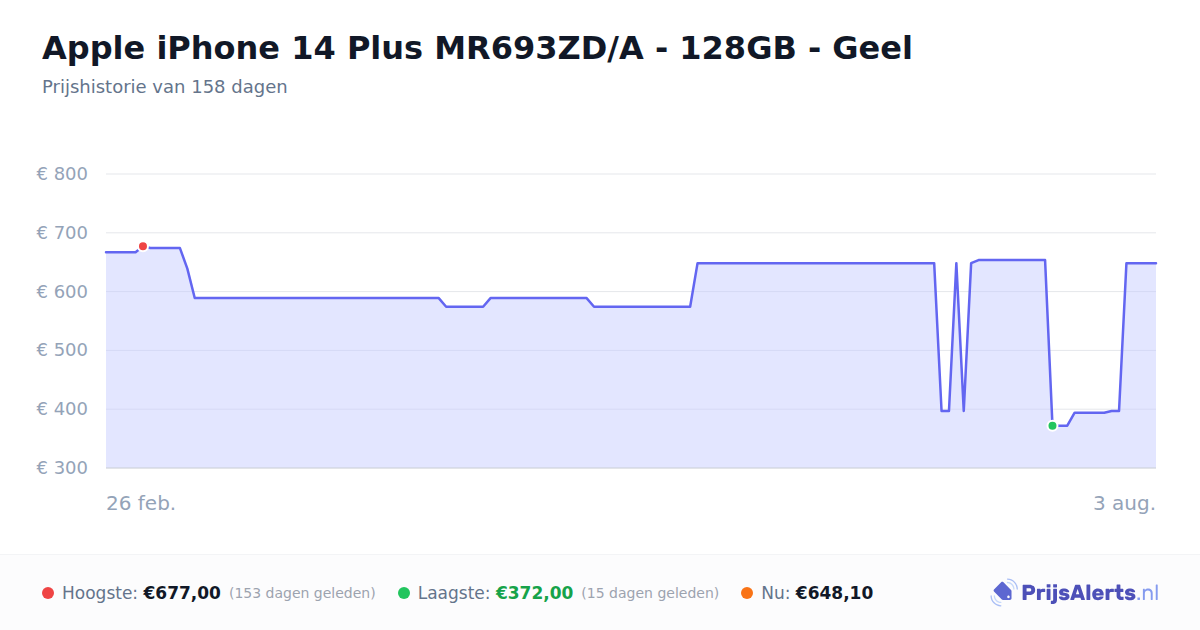
Task: Click the green dot beside Laagste
Action: point(404,593)
